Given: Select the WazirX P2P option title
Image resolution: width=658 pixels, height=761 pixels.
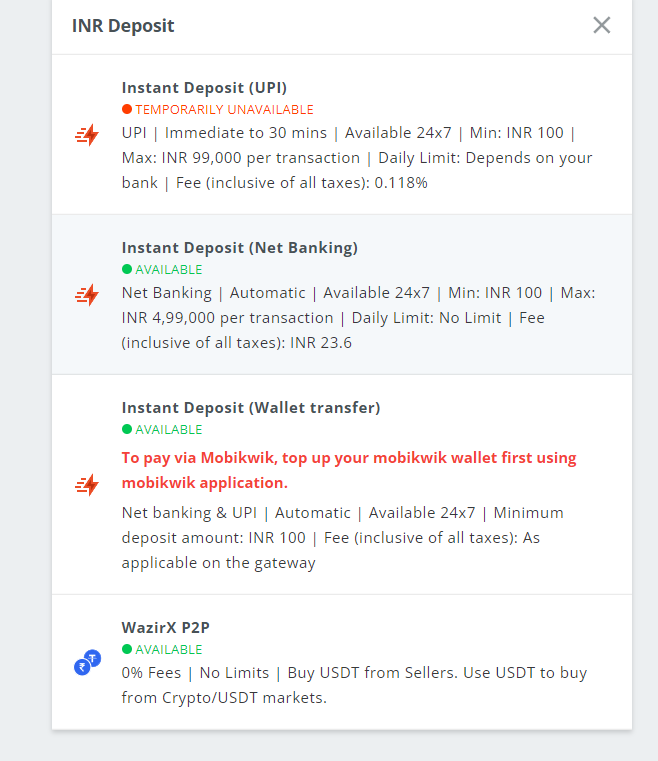Looking at the screenshot, I should pyautogui.click(x=165, y=628).
